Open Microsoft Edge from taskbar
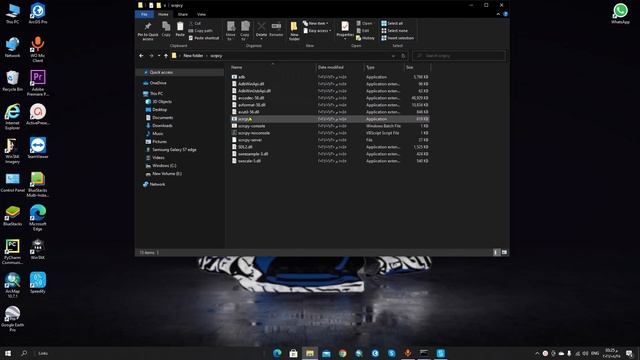The image size is (640, 360). 277,353
